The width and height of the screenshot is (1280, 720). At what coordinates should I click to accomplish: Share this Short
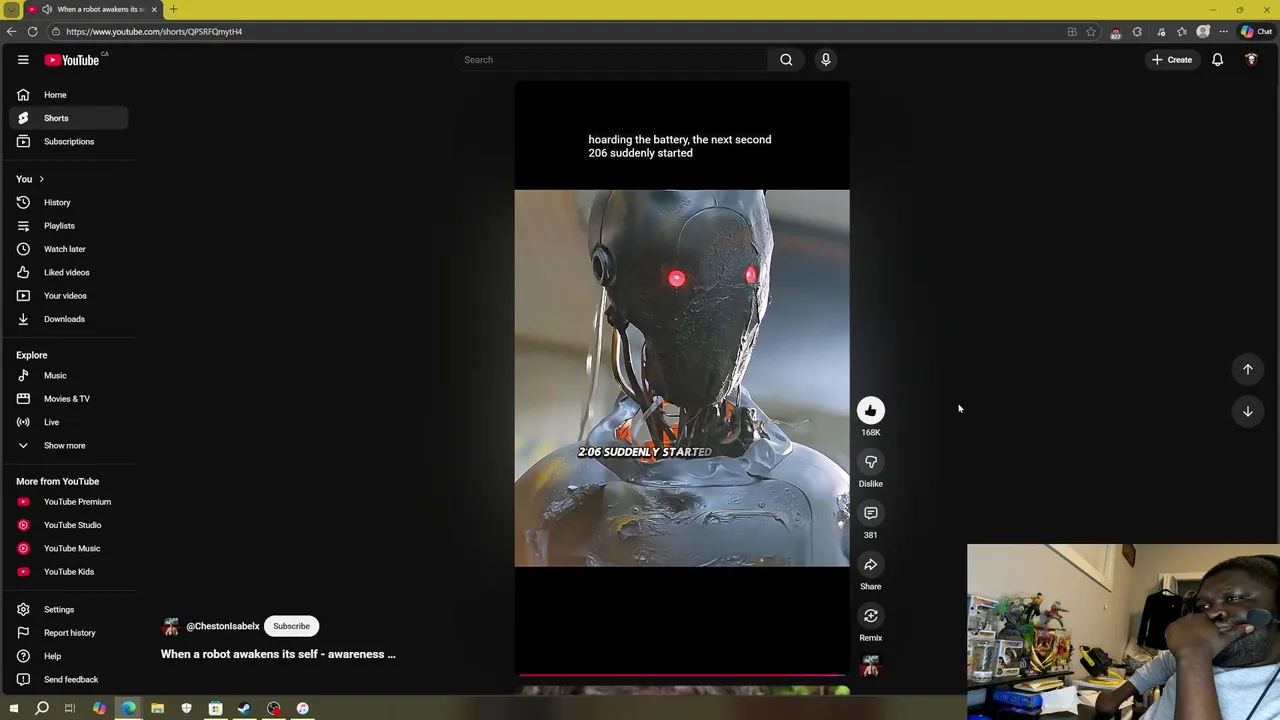871,565
